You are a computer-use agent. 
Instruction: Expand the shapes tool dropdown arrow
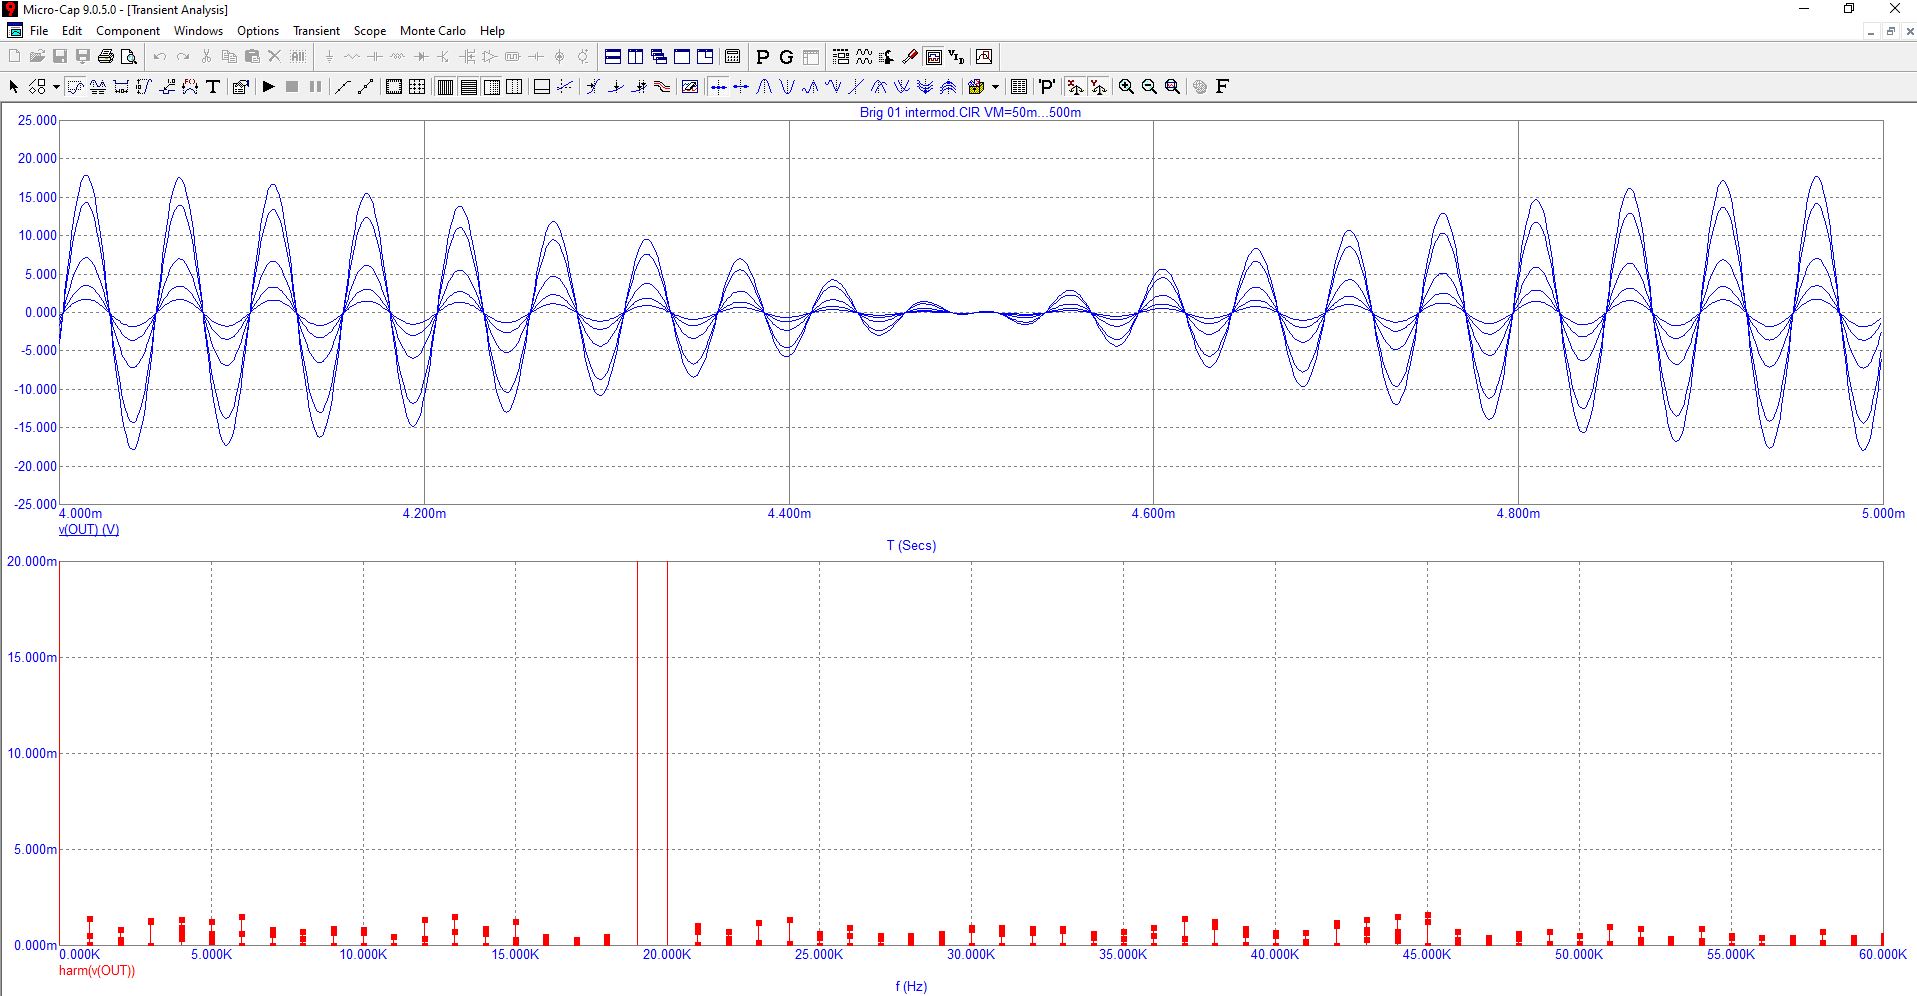[x=55, y=87]
